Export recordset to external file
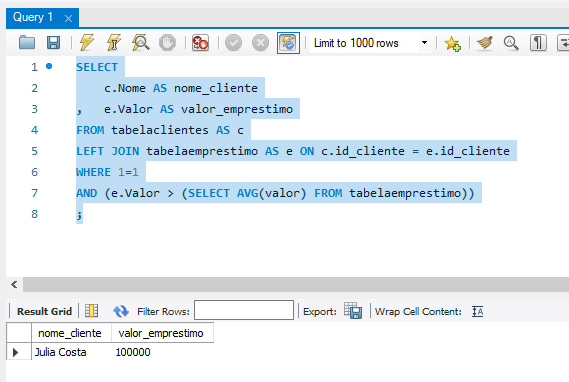 pyautogui.click(x=353, y=311)
